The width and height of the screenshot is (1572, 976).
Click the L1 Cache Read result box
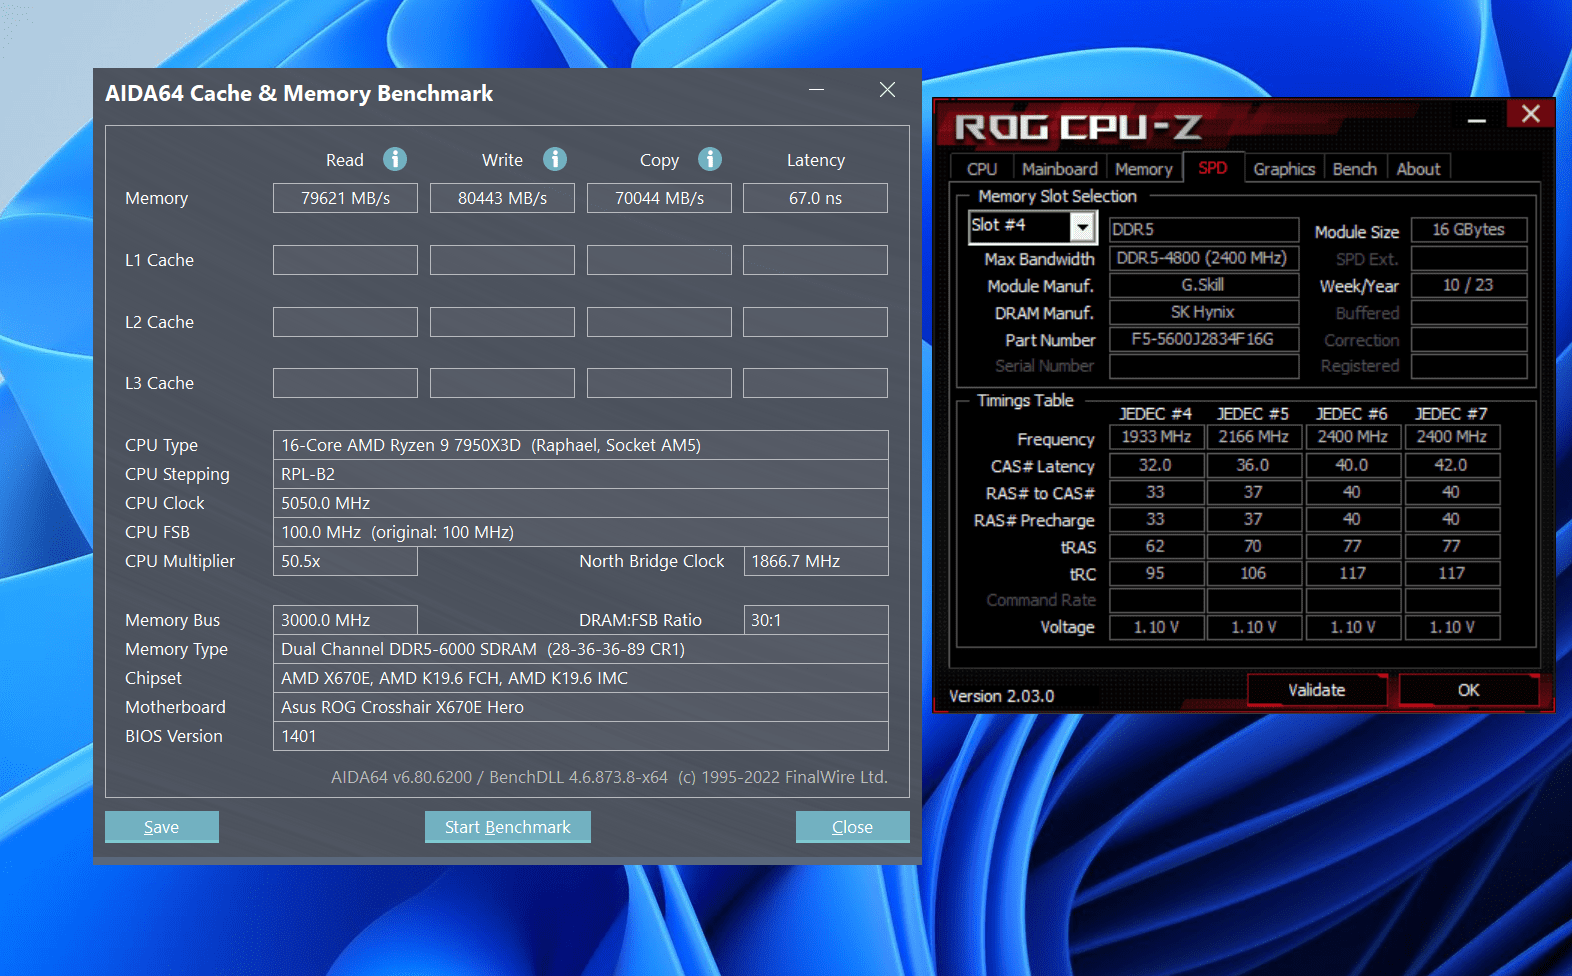coord(345,260)
